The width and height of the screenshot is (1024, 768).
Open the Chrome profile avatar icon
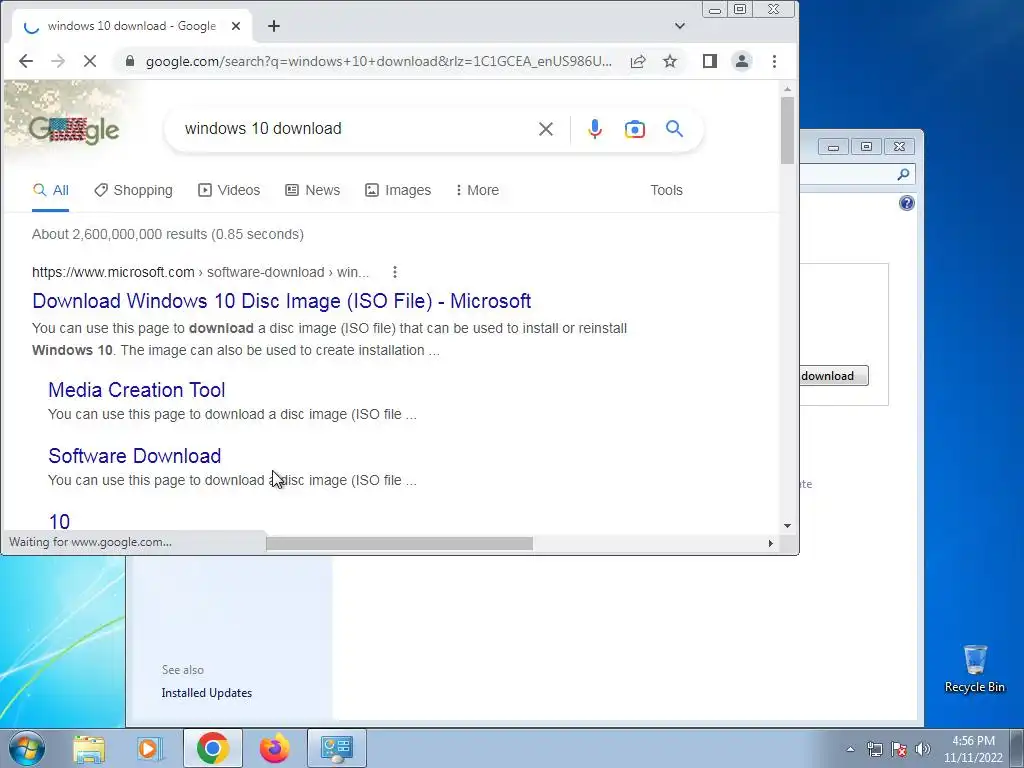tap(742, 61)
